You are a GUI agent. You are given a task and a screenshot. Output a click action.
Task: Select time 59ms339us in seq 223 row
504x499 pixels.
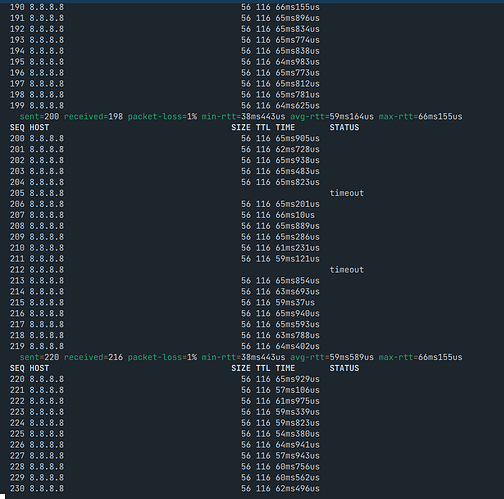[x=297, y=412]
